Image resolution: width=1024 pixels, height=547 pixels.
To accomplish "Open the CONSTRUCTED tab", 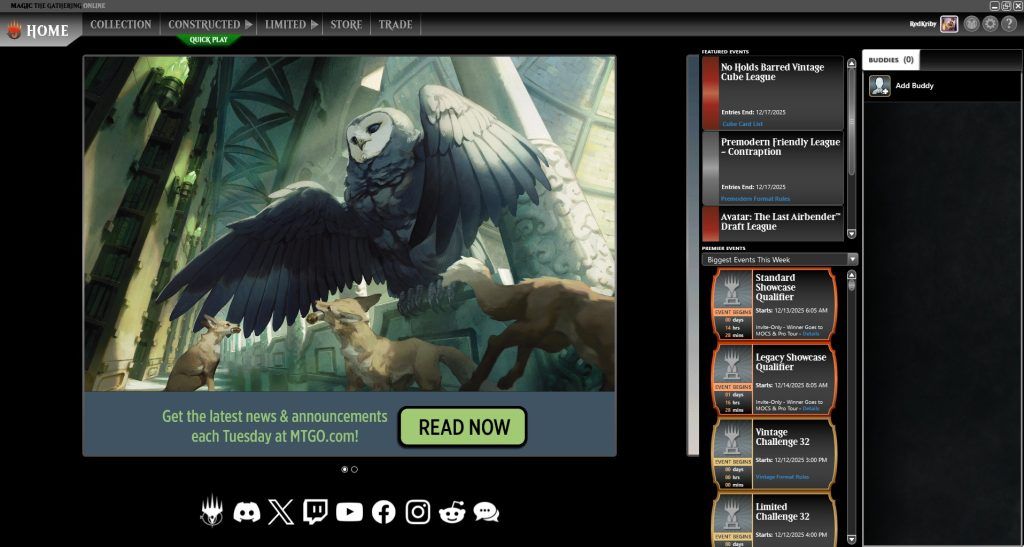I will [204, 25].
